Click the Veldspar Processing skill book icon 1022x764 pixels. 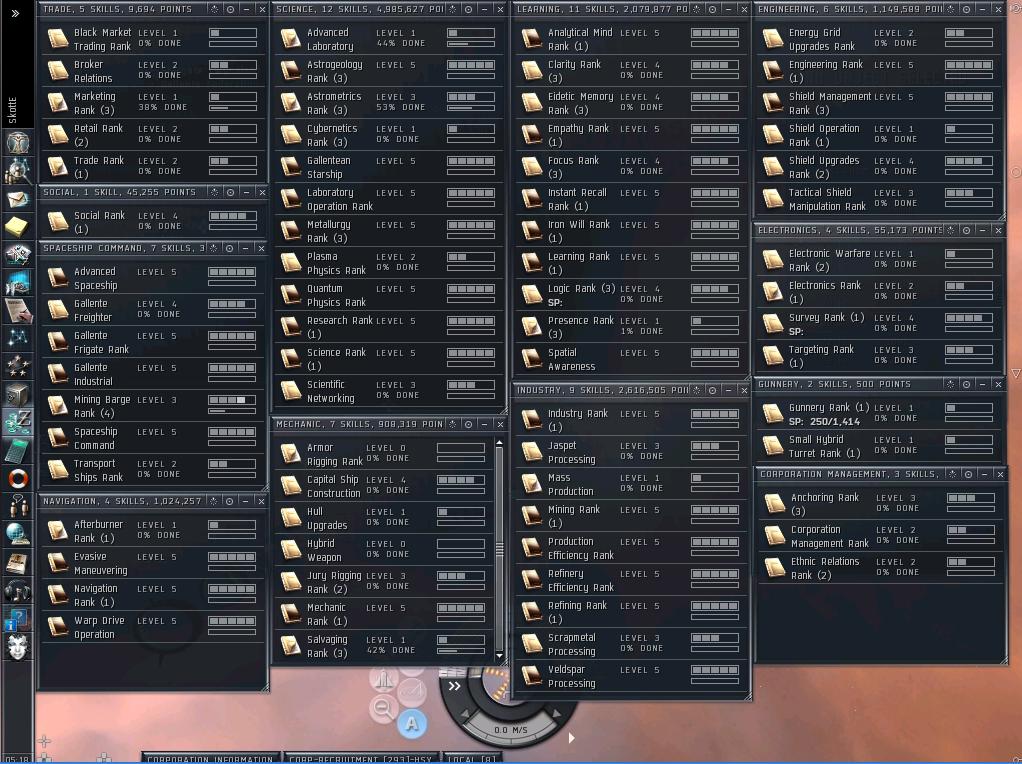tap(532, 676)
